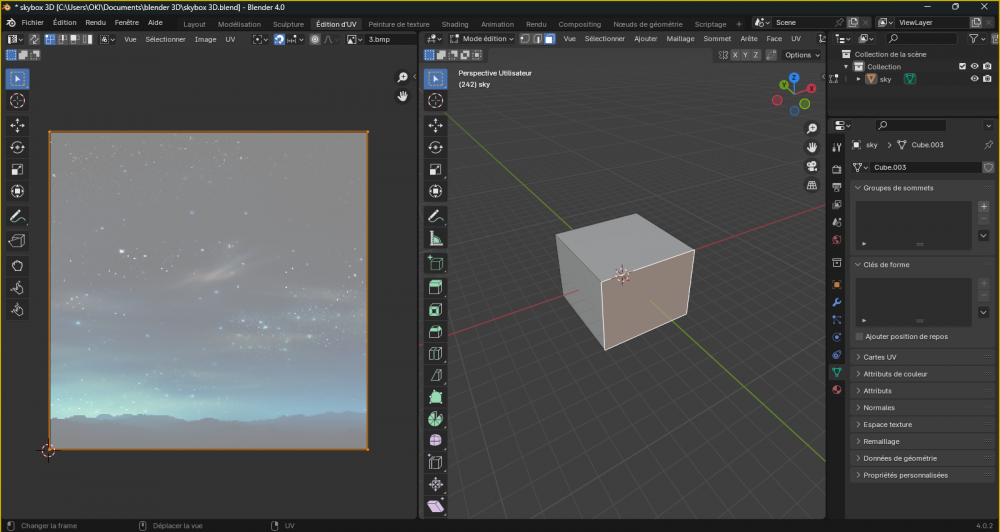1000x532 pixels.
Task: Select the Smooth vertices tool
Action: 436,441
